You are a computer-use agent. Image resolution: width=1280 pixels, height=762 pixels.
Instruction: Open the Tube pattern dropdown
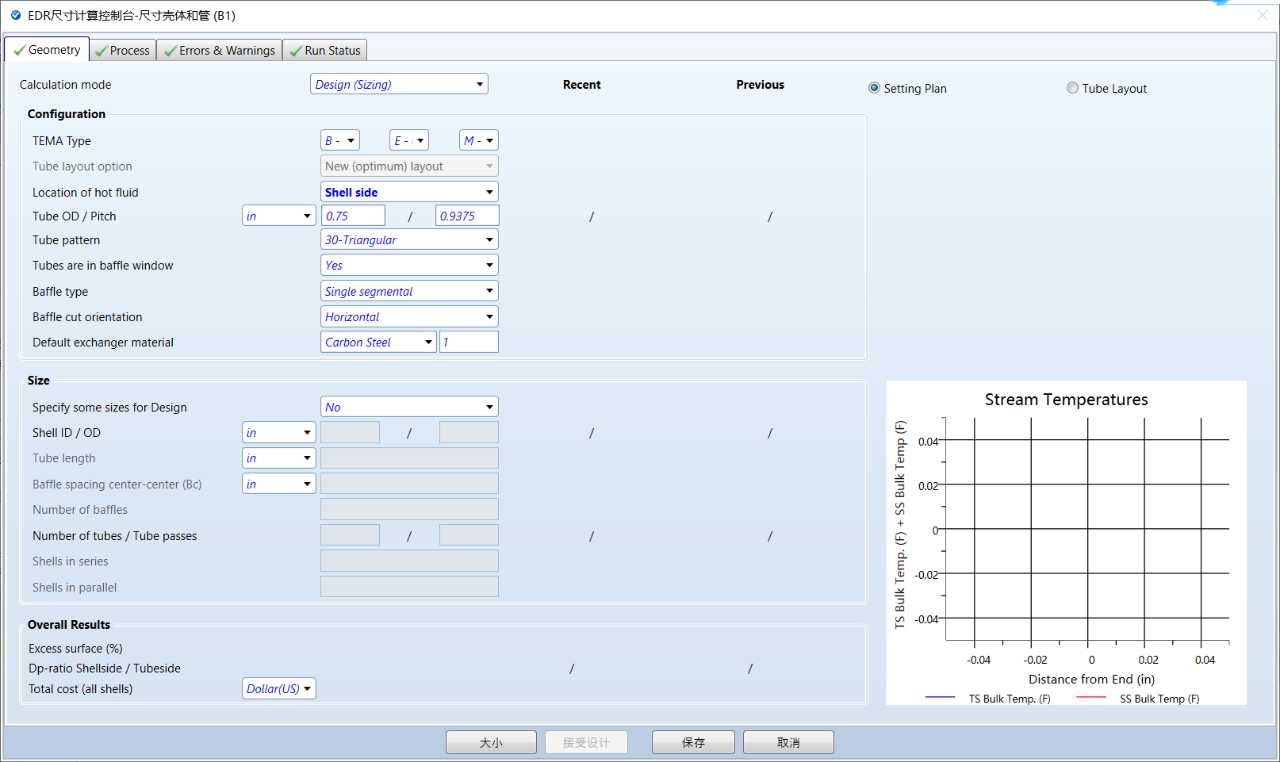(409, 240)
